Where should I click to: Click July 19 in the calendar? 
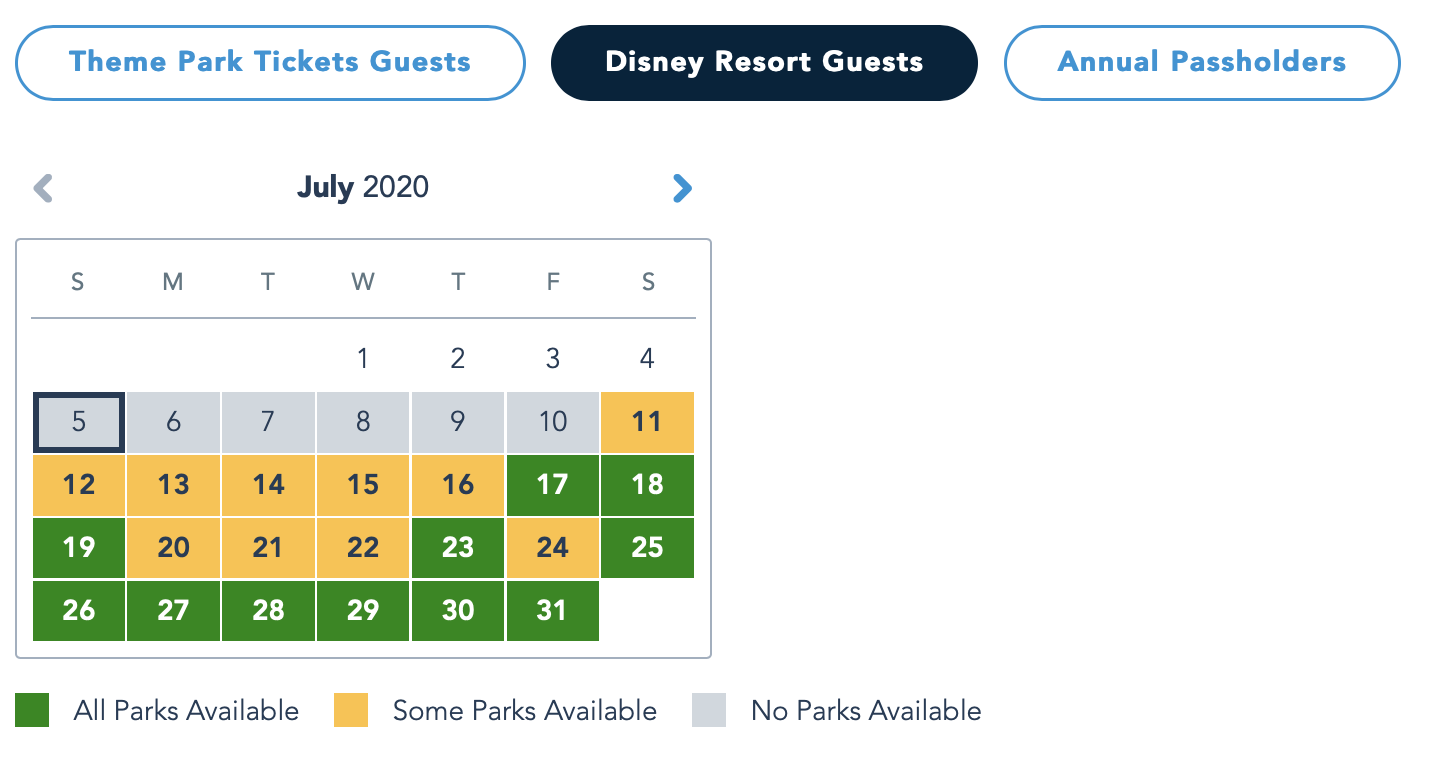tap(79, 547)
